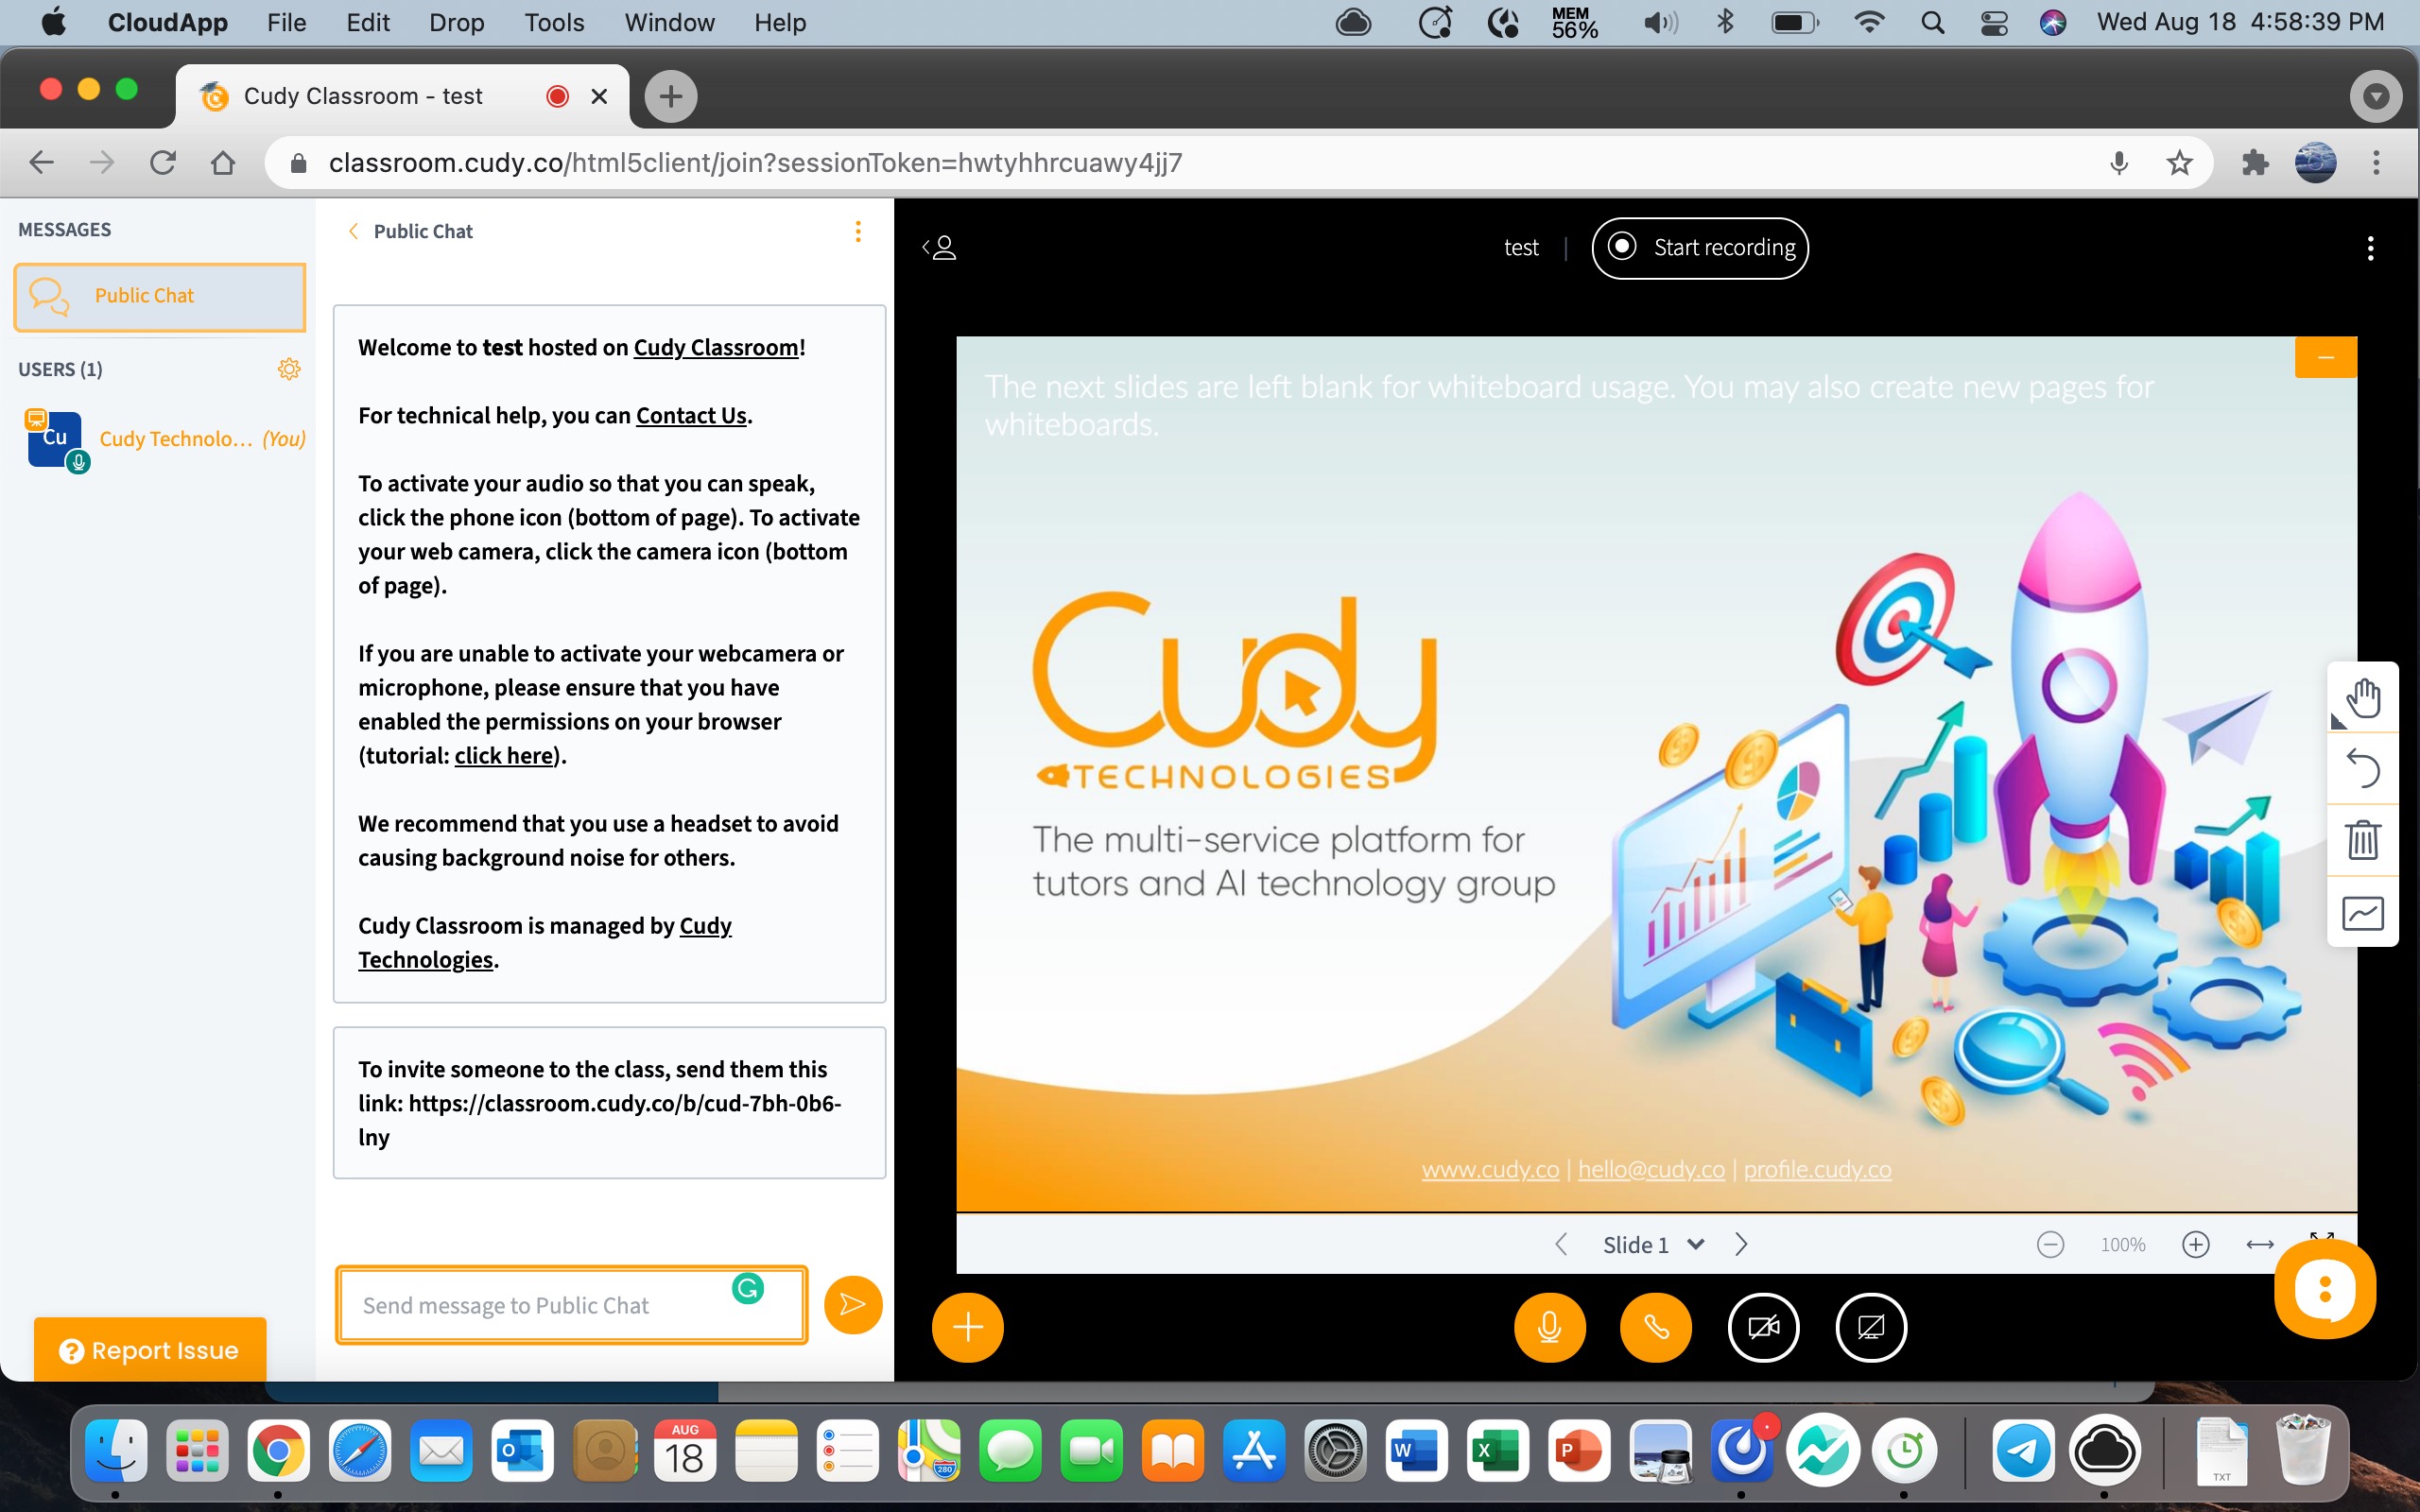
Task: Open the Edit menu
Action: click(x=367, y=22)
